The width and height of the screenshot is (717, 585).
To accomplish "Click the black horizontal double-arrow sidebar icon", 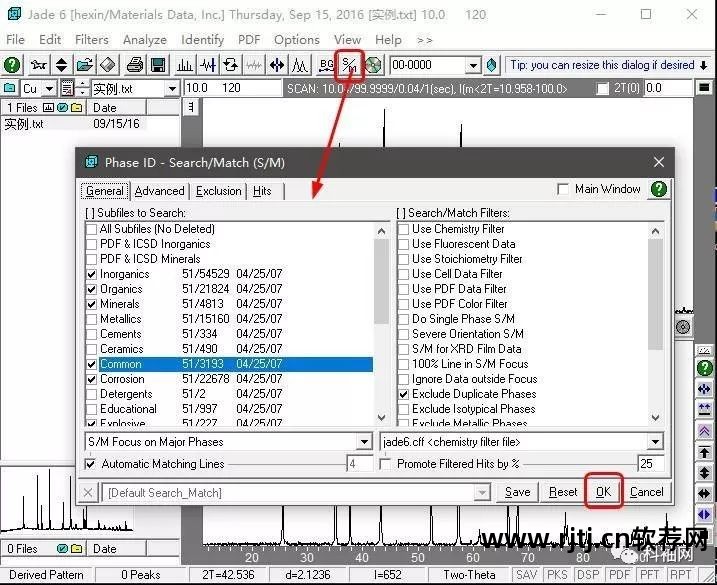I will tap(704, 494).
